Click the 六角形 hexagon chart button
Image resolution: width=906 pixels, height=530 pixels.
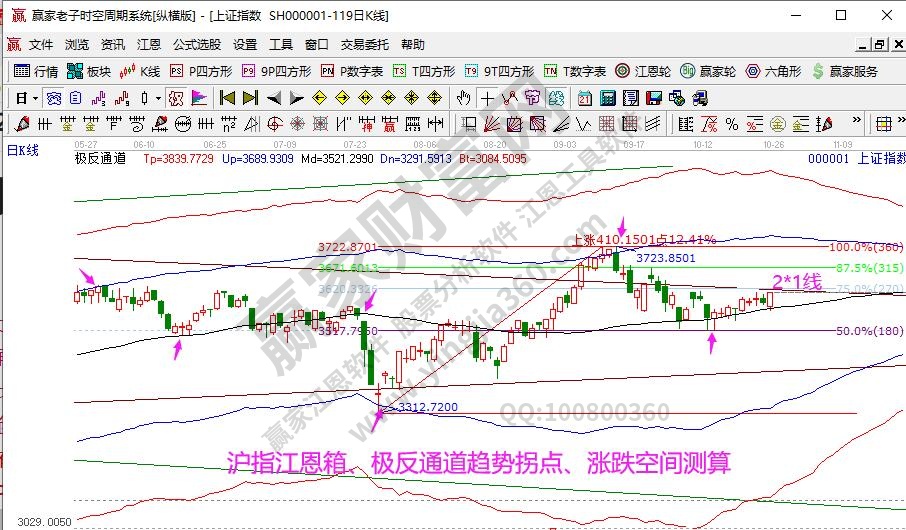pos(773,71)
